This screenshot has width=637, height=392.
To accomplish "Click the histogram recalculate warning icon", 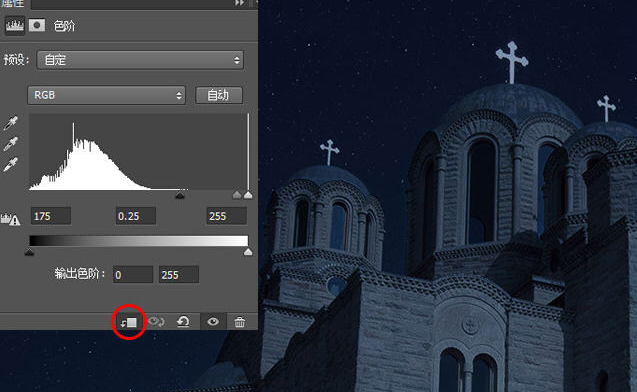I will click(11, 219).
